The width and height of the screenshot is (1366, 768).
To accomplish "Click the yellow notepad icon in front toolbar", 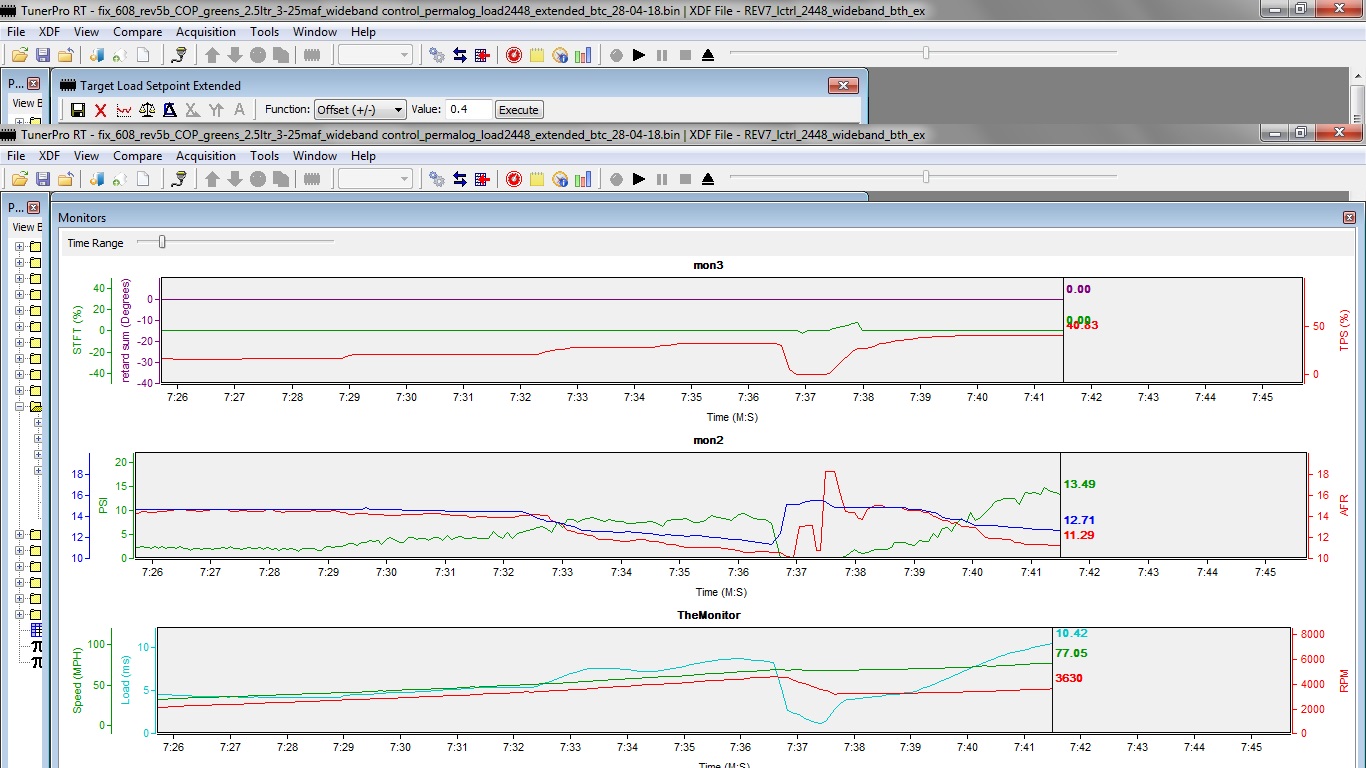I will coord(537,179).
